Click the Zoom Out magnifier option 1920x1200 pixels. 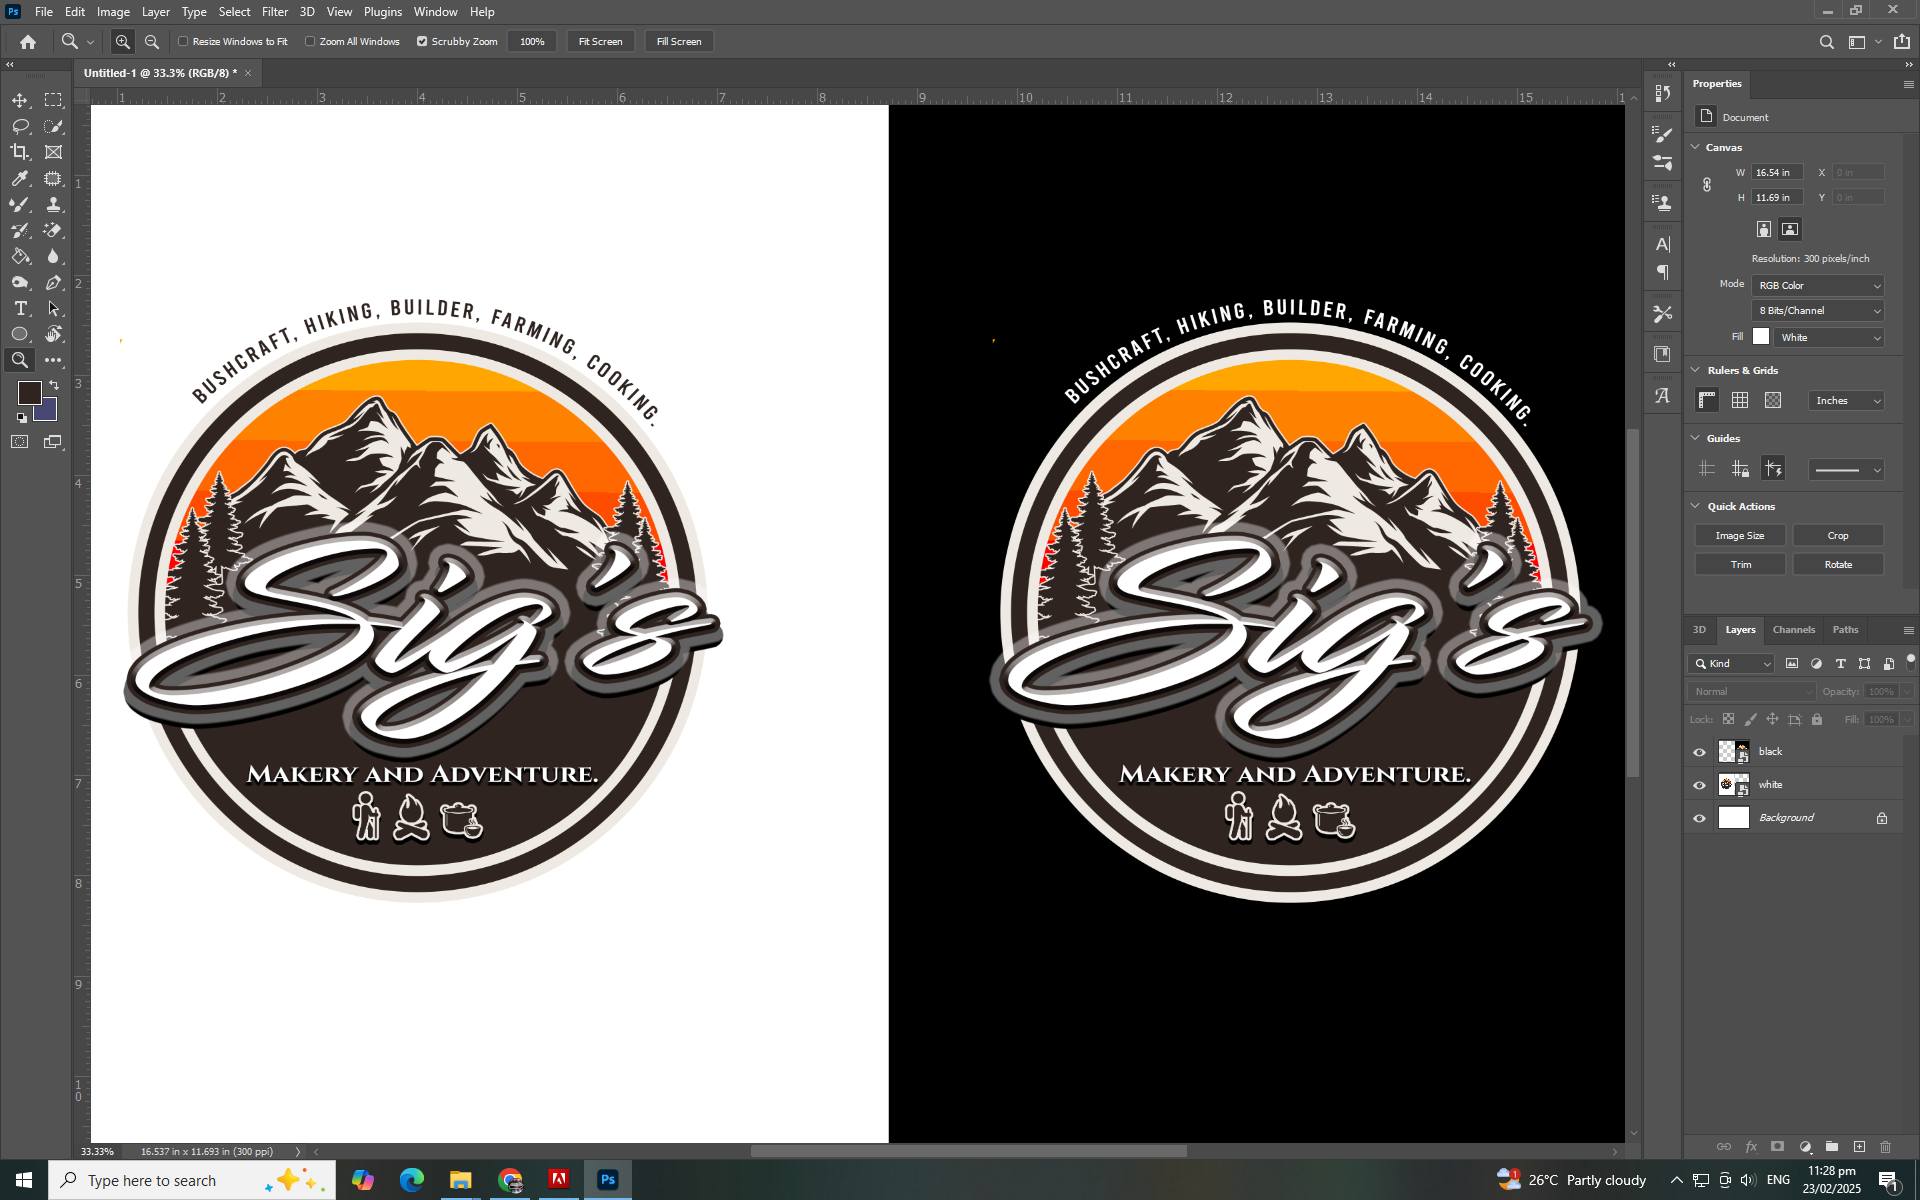coord(152,42)
